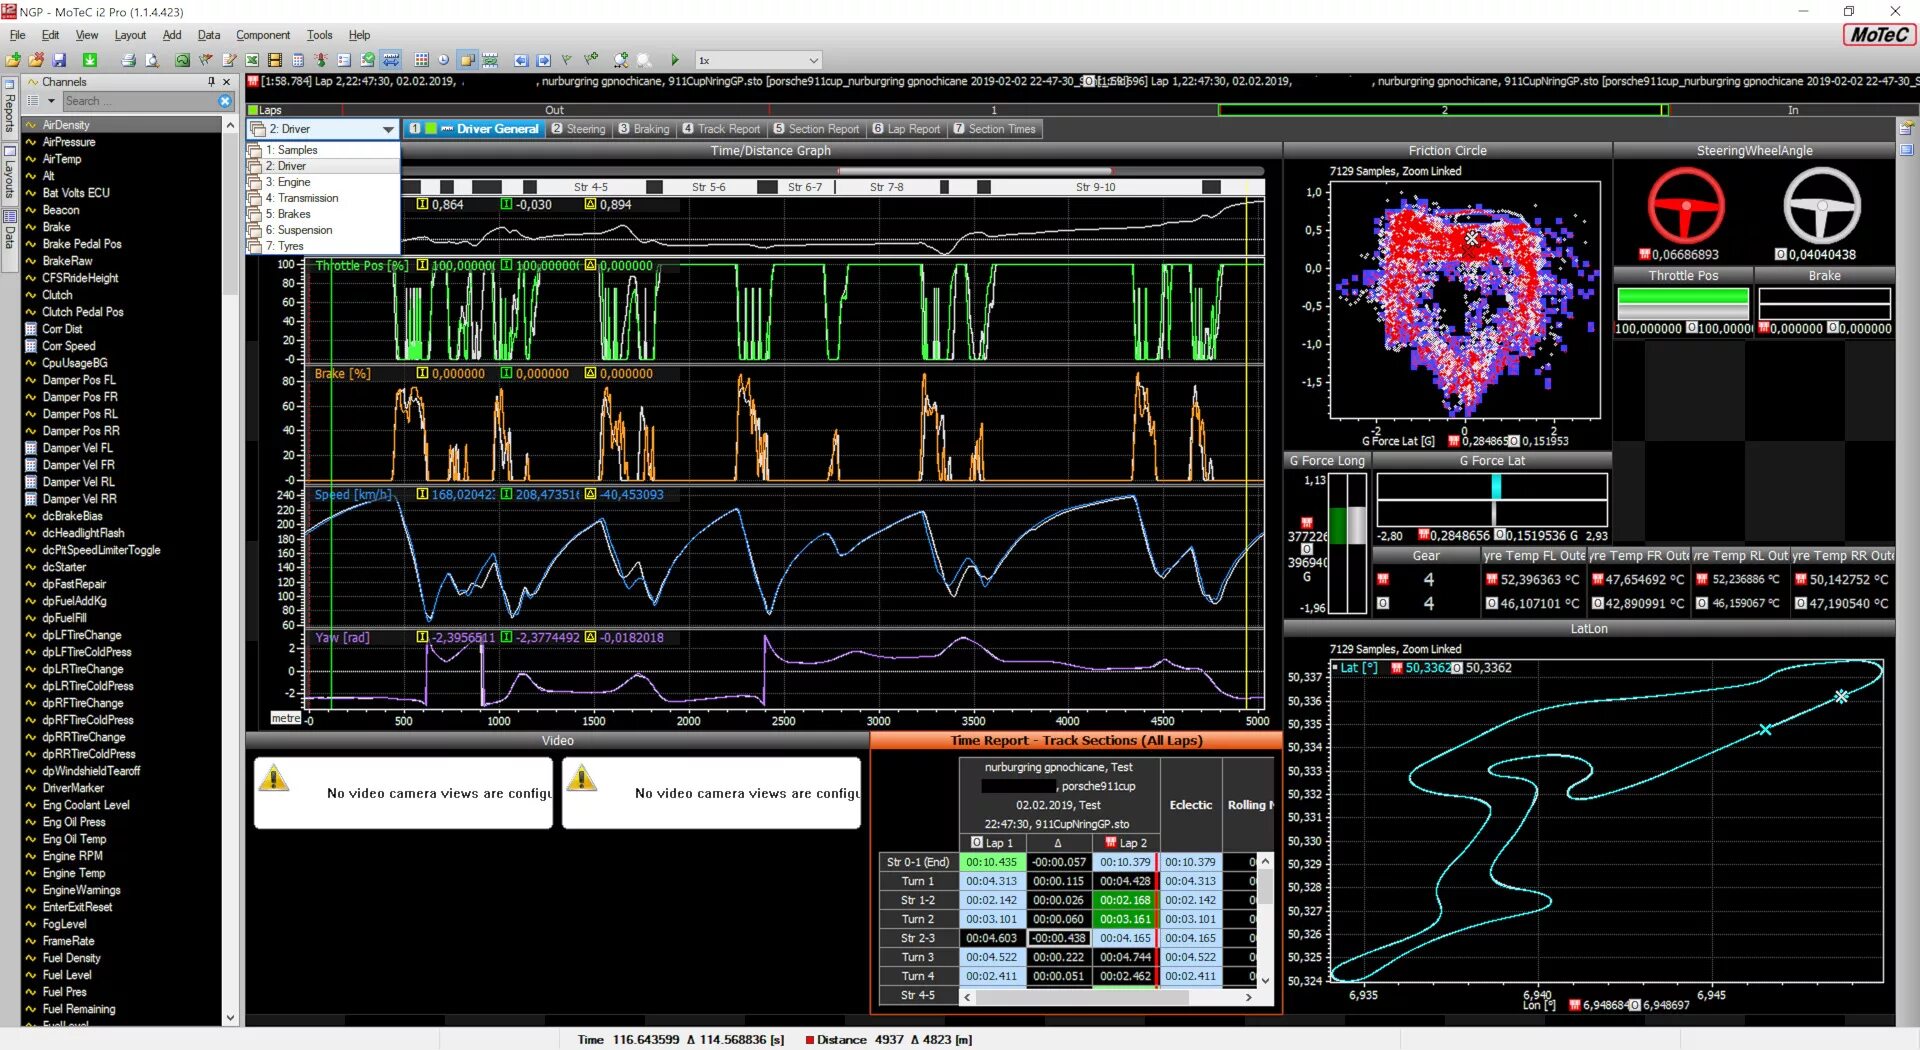Toggle the green square on Driver General tab
This screenshot has height=1050, width=1920.
(x=431, y=129)
